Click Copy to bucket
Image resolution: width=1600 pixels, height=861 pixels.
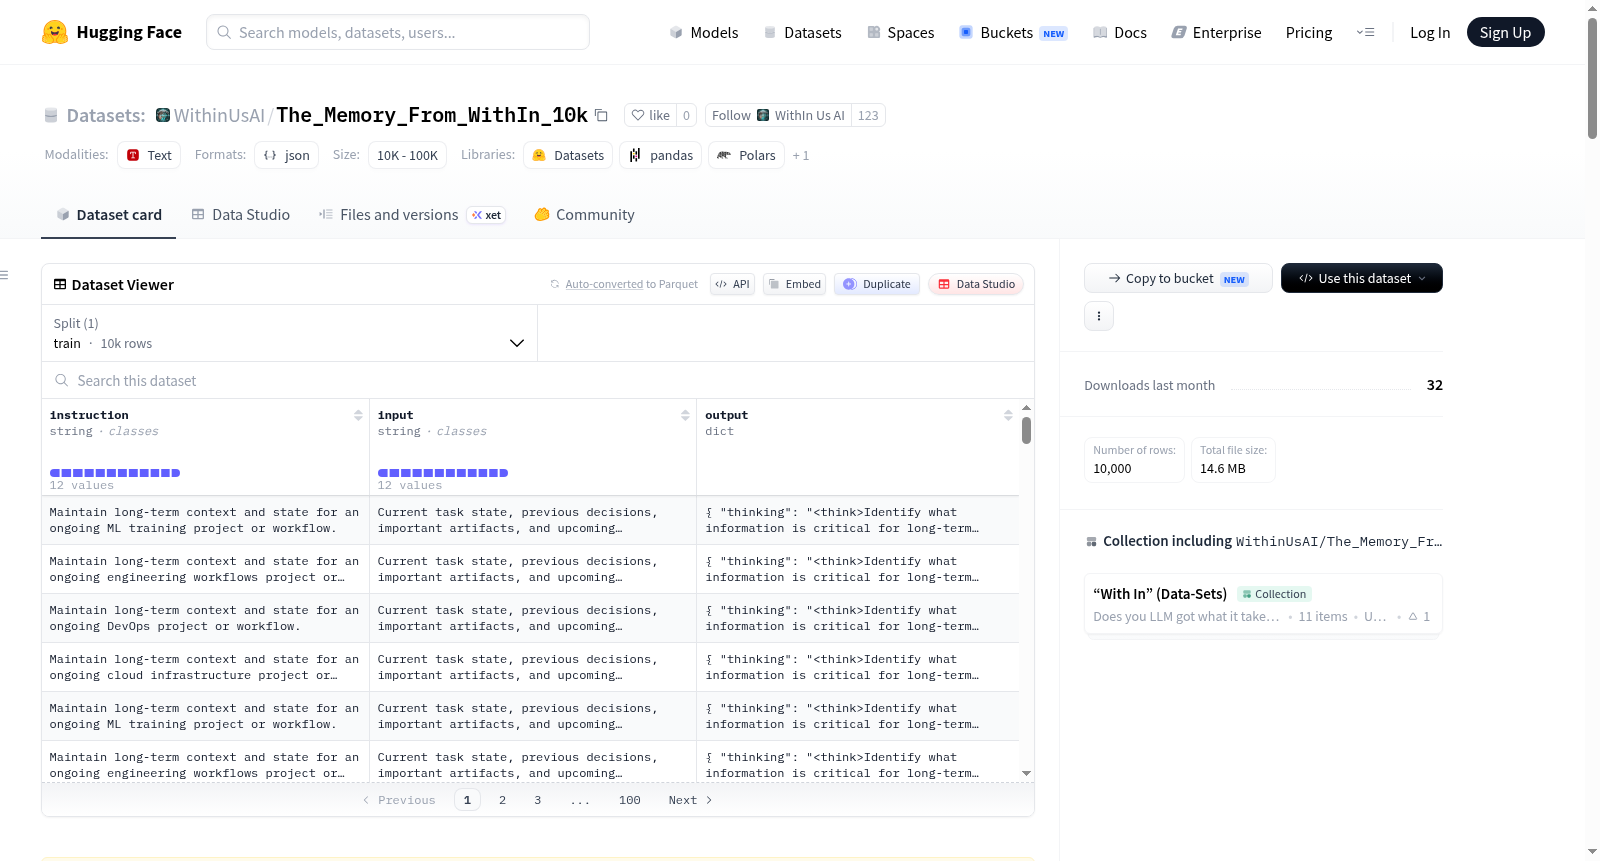[1178, 278]
